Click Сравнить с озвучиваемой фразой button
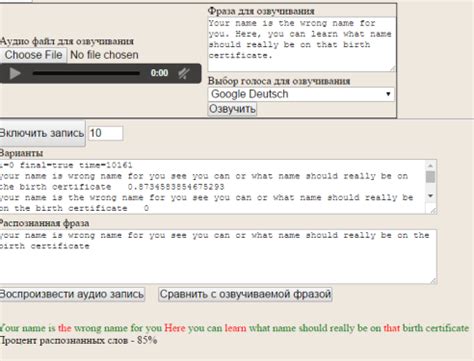This screenshot has width=474, height=361. pos(245,295)
